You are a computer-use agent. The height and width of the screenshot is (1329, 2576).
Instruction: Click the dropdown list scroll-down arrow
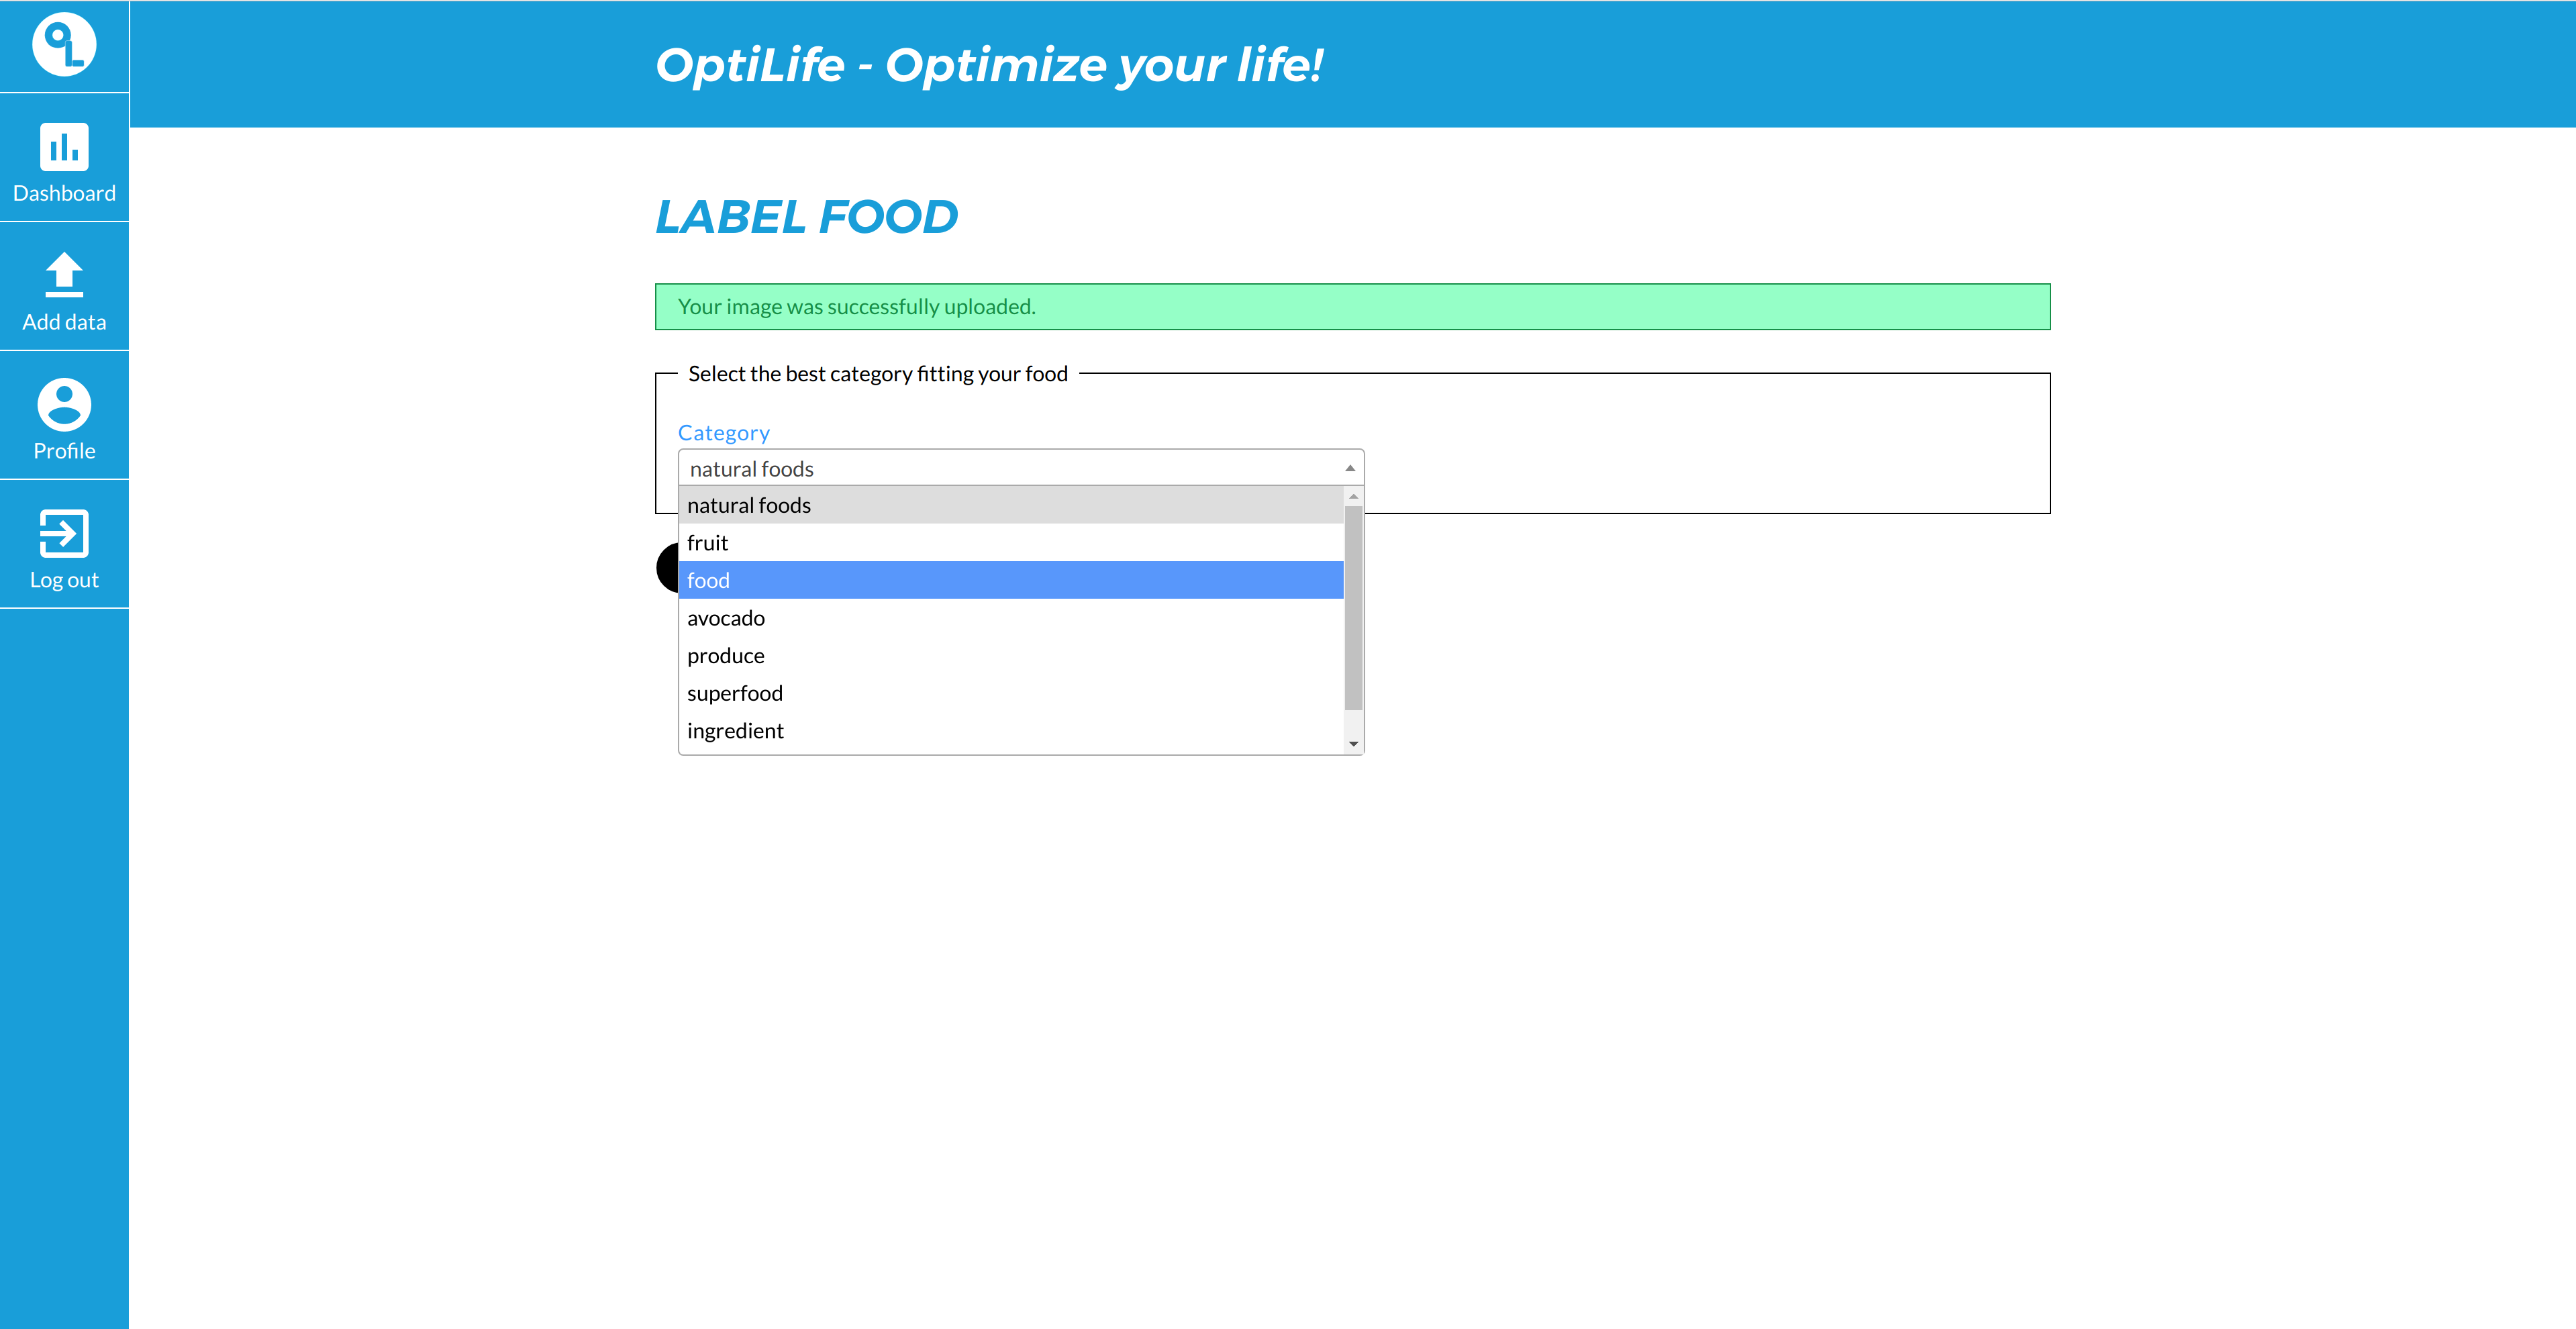pyautogui.click(x=1353, y=744)
